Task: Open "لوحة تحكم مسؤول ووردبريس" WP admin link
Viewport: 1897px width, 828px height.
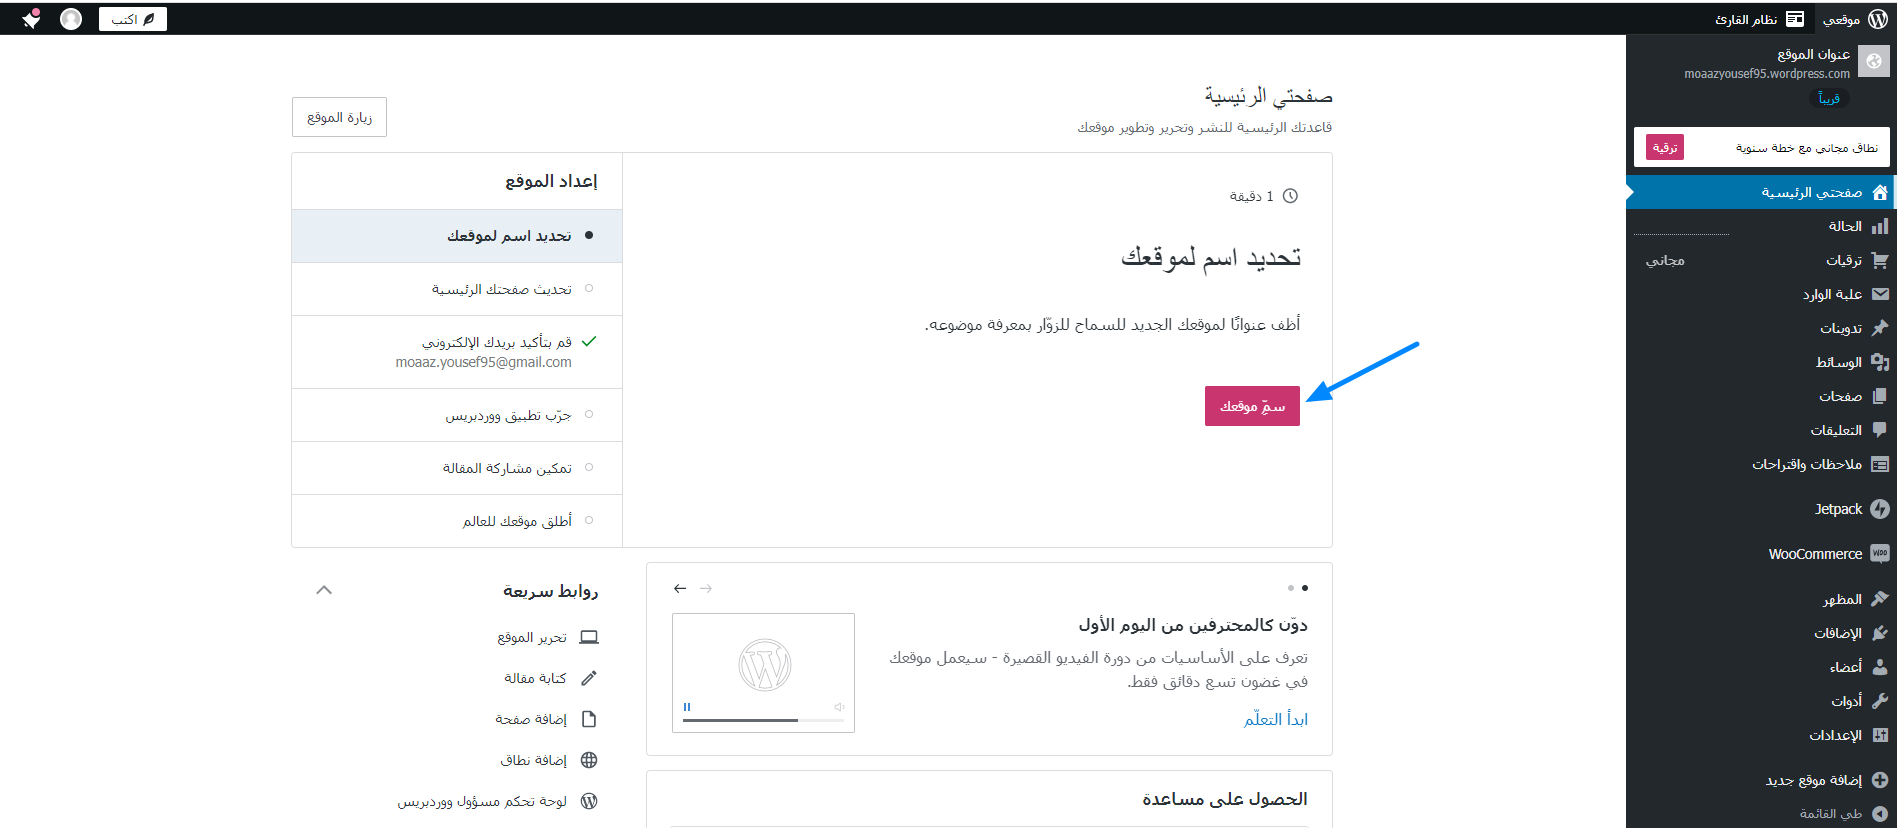Action: (497, 801)
